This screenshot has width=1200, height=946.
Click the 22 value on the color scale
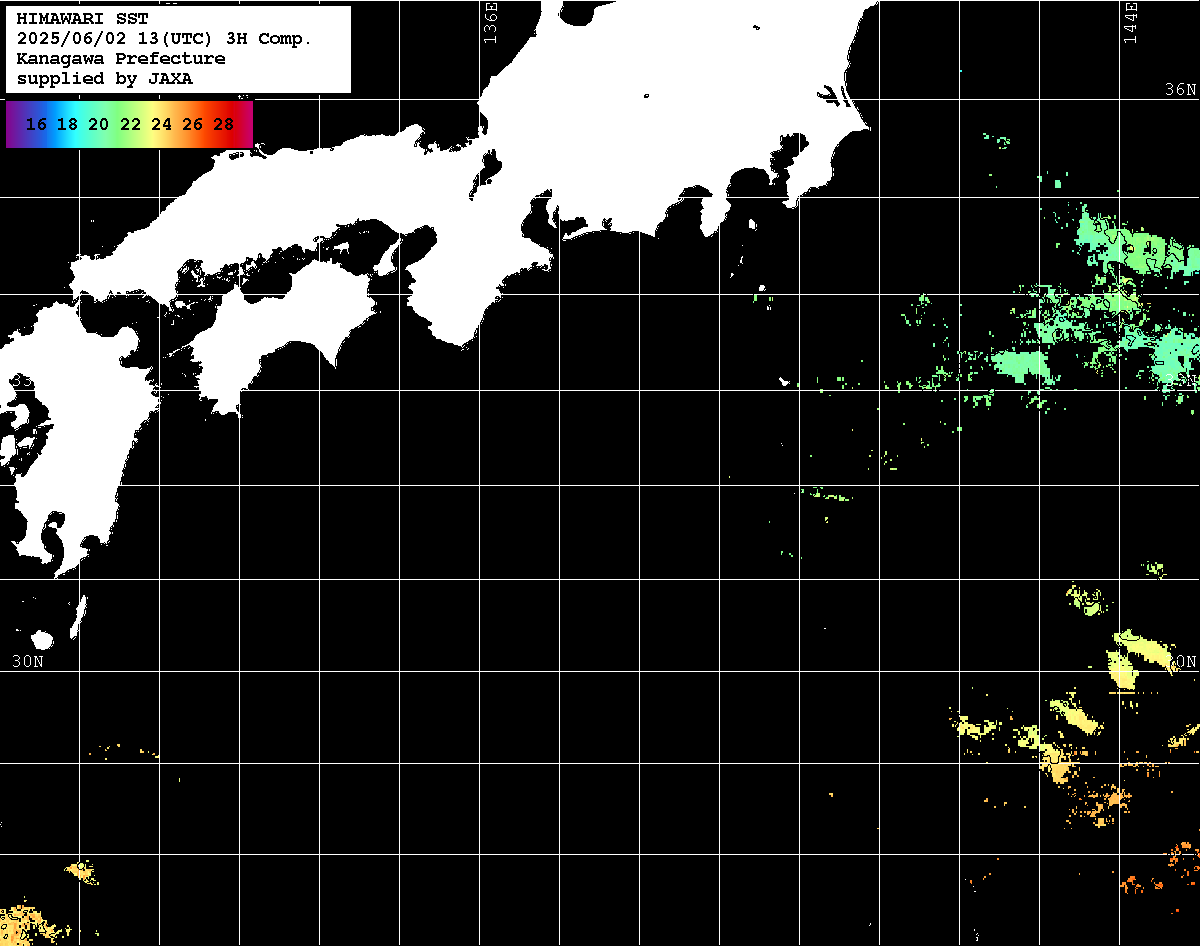[130, 125]
